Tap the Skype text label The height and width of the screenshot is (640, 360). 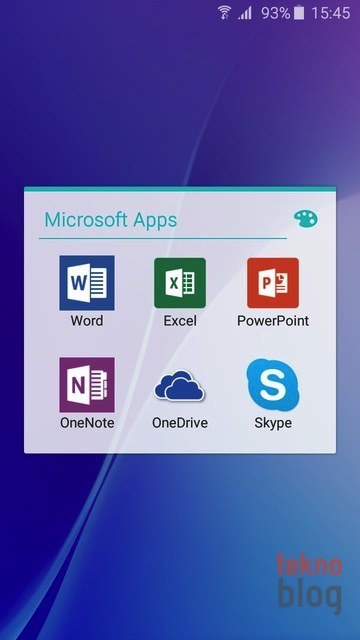[273, 423]
